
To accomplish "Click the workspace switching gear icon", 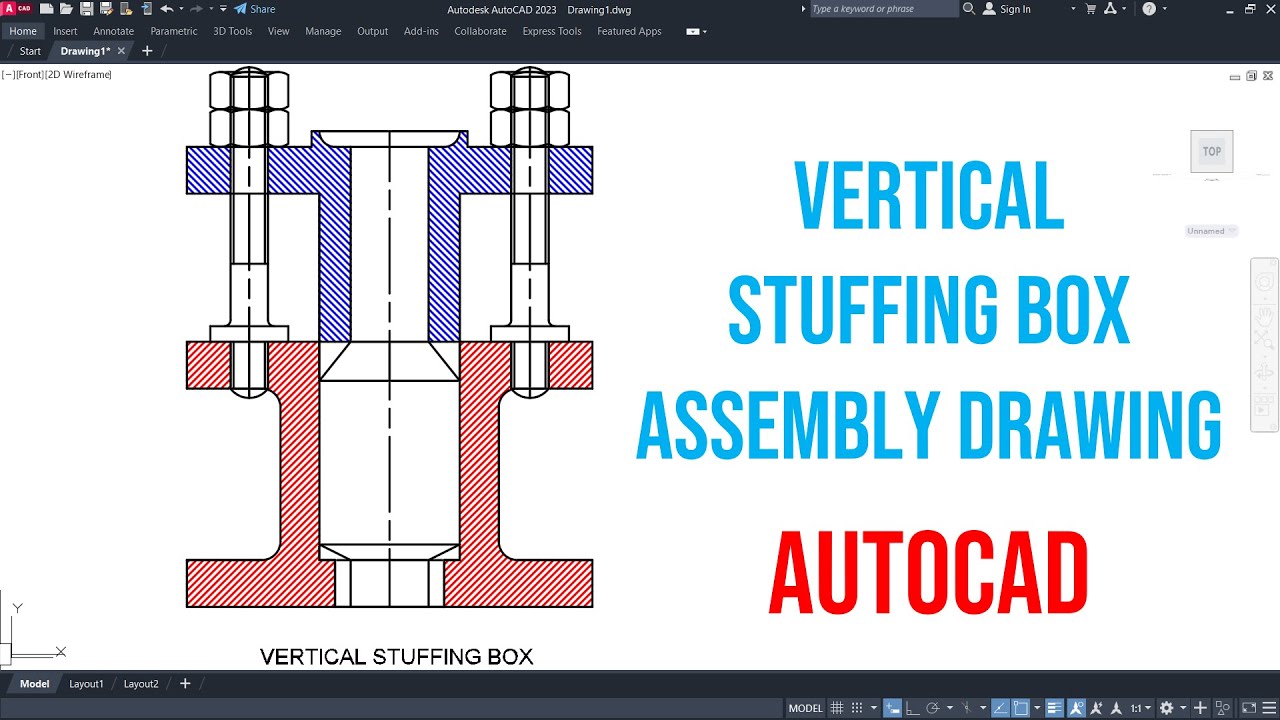I will [1165, 708].
